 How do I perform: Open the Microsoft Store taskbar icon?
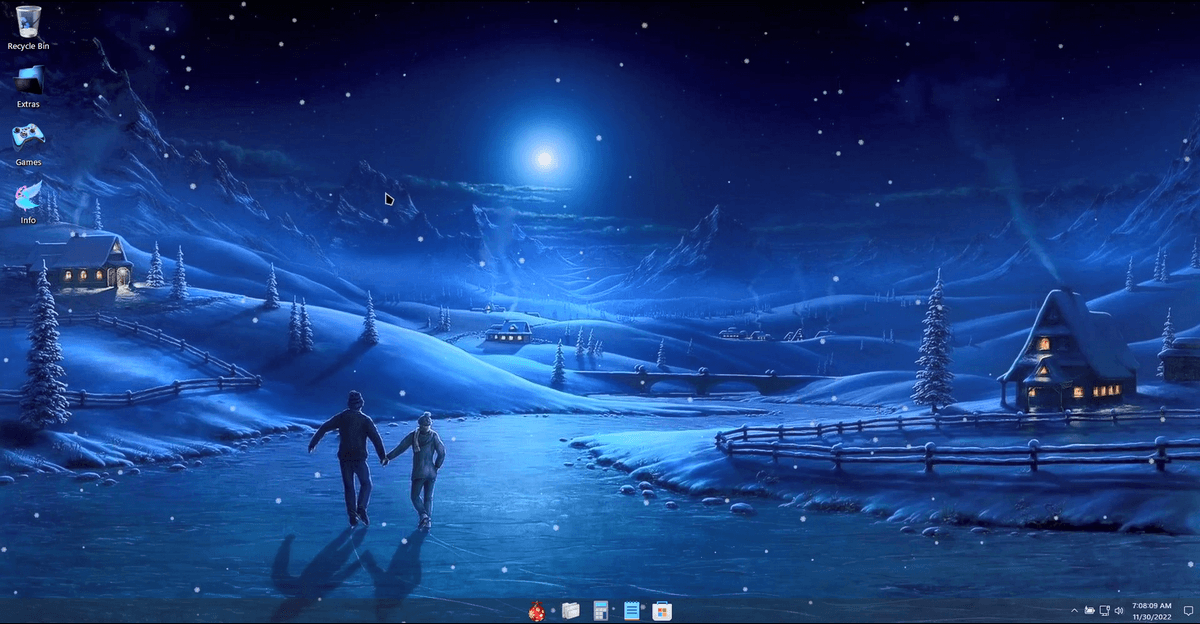click(x=661, y=609)
